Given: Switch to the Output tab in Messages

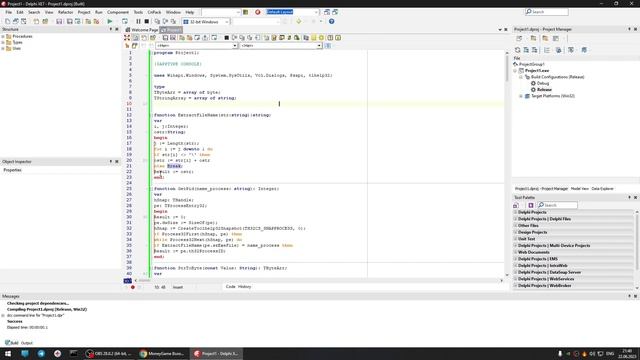Looking at the screenshot, I should (x=27, y=343).
